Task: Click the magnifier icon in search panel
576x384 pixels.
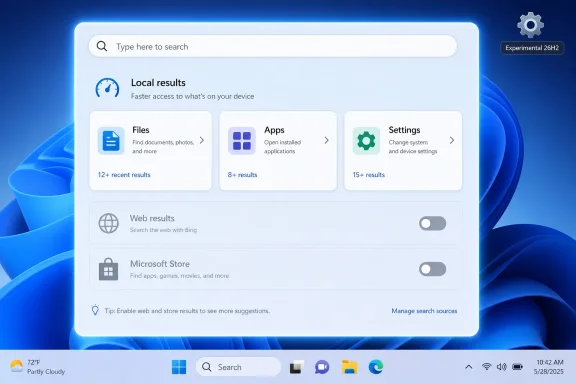Action: click(x=102, y=46)
